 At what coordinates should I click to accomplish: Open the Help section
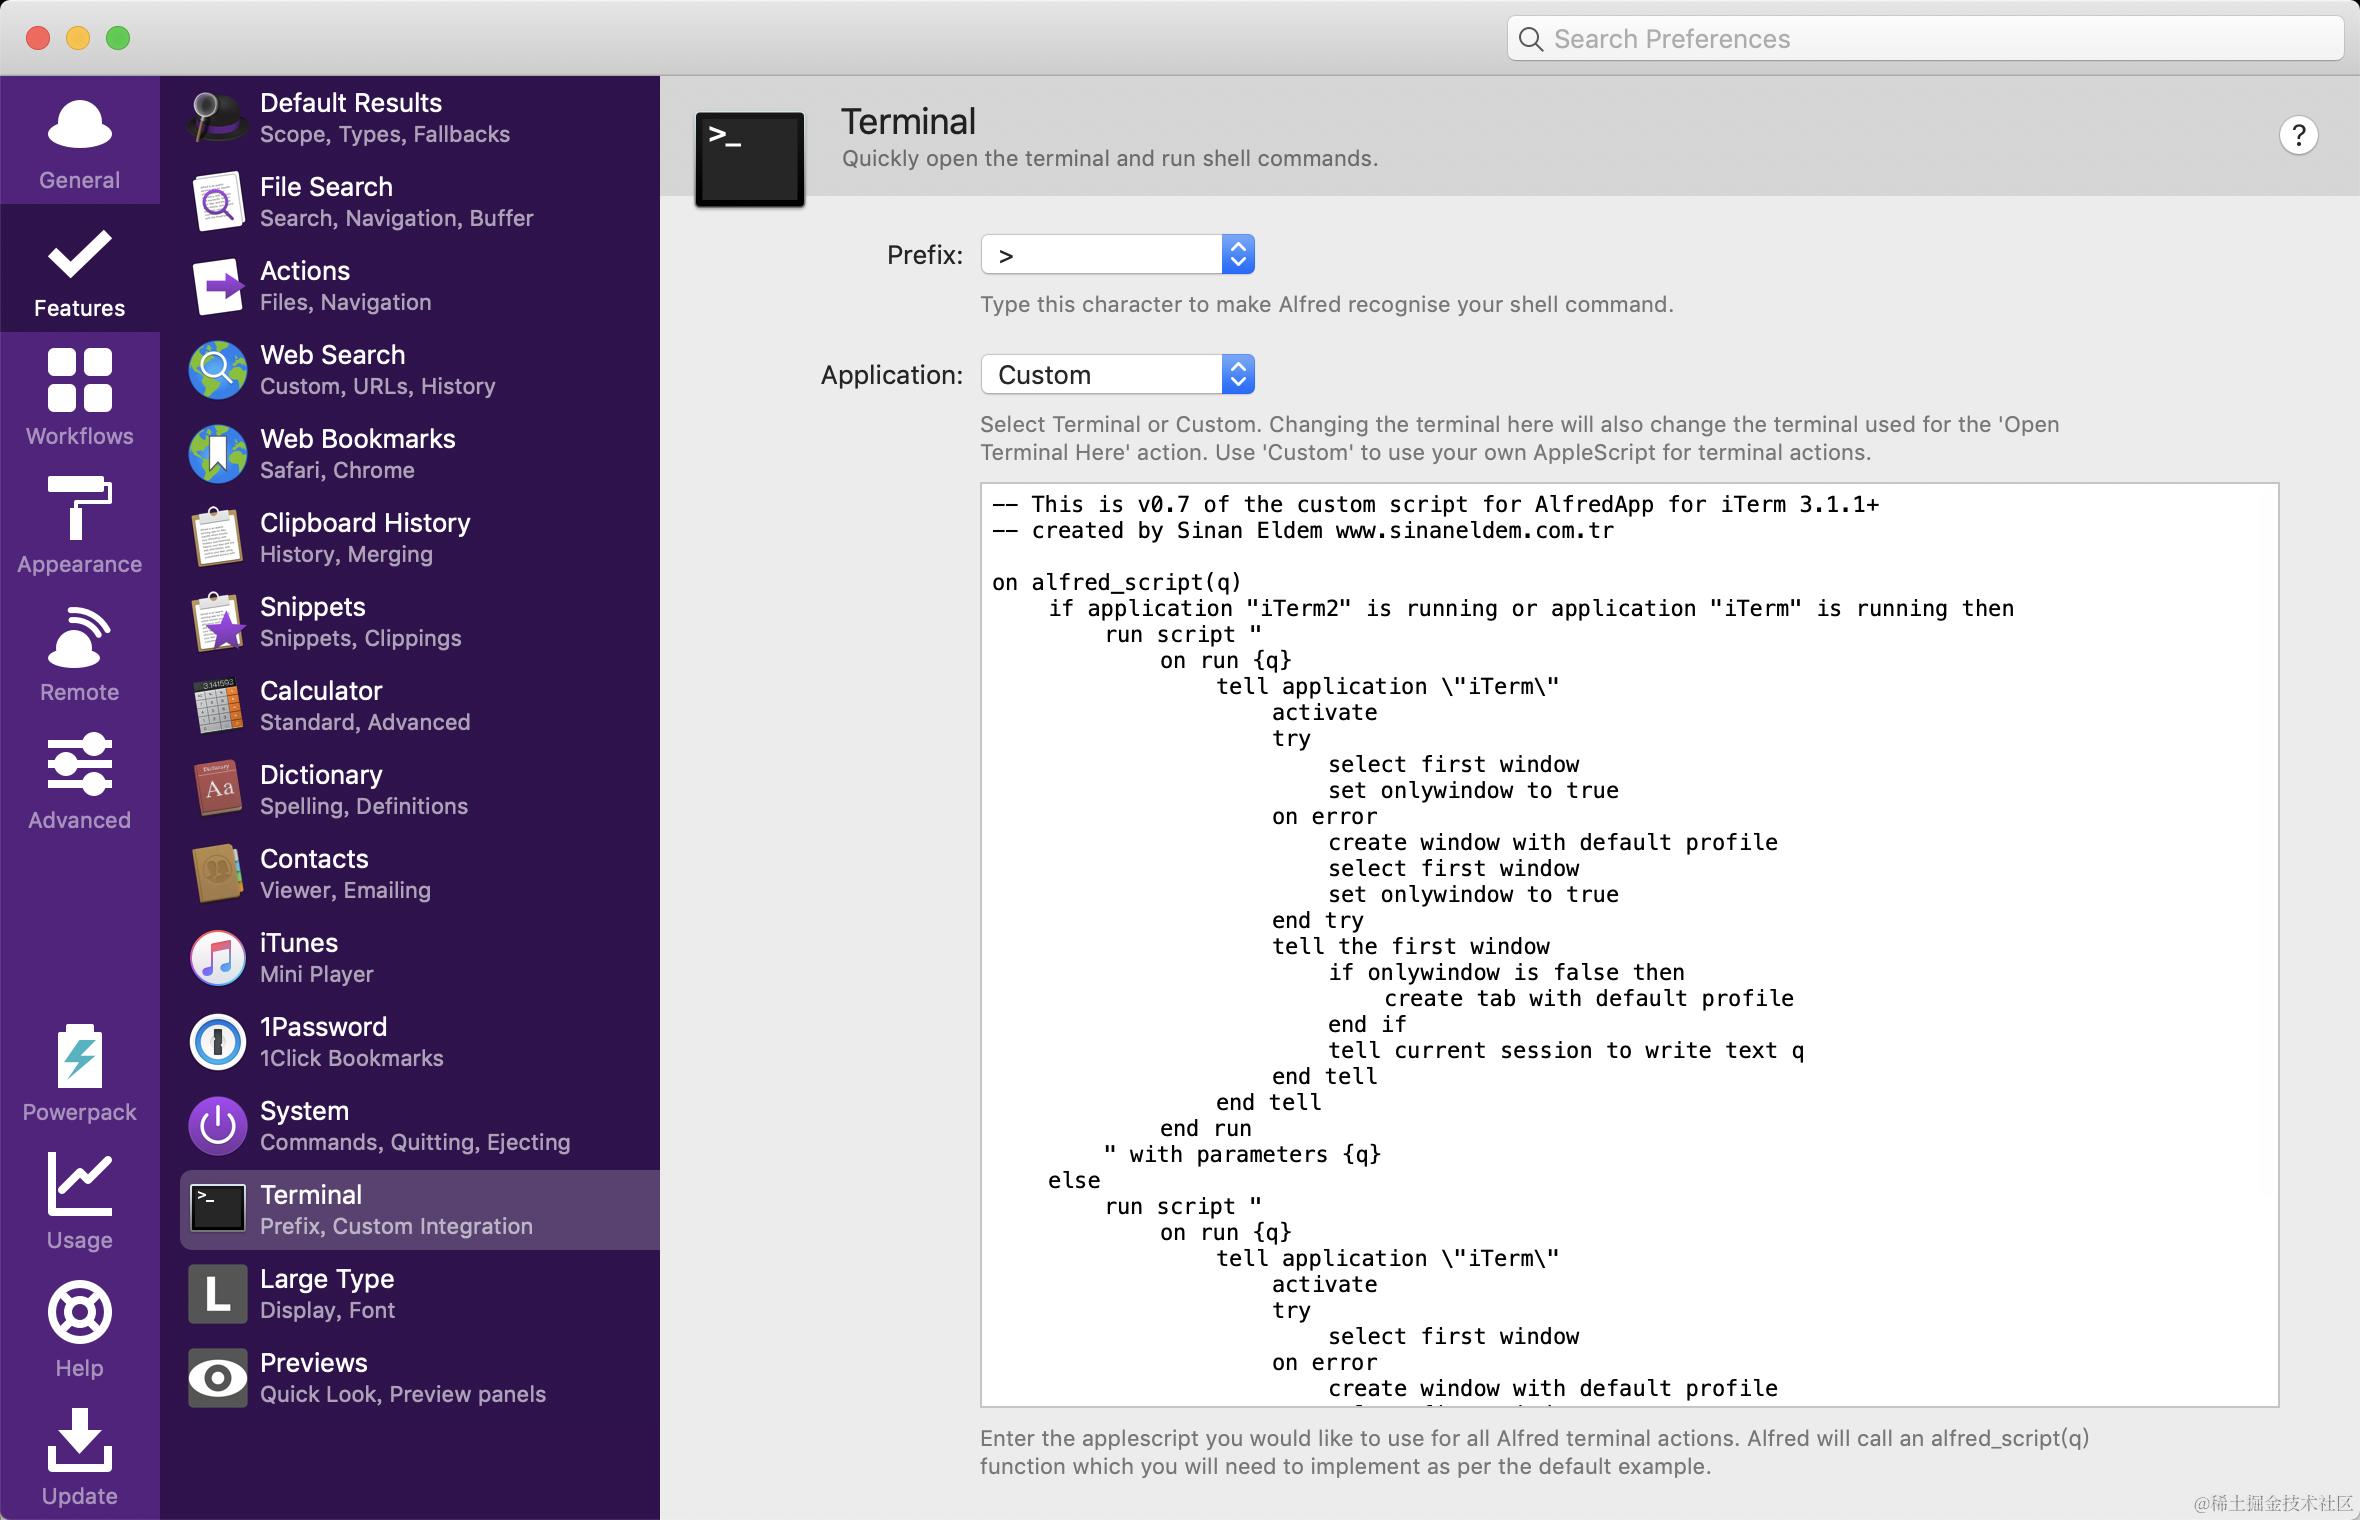pos(79,1328)
